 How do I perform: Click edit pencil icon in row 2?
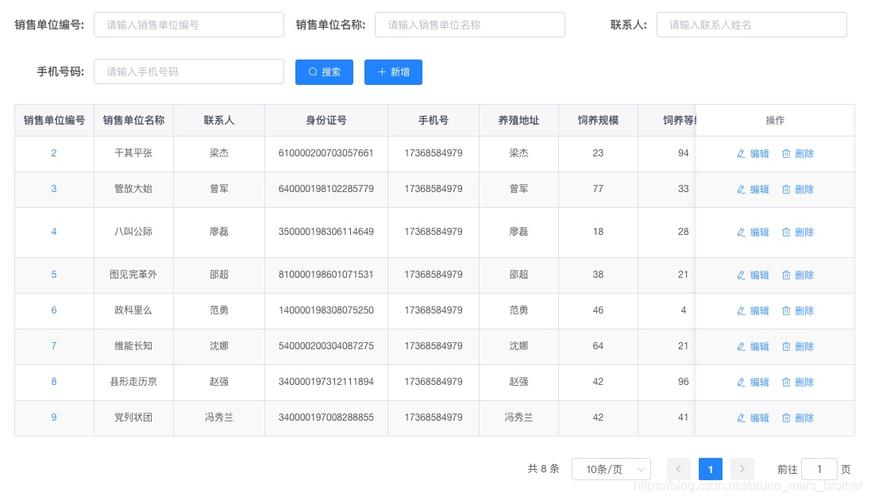741,154
